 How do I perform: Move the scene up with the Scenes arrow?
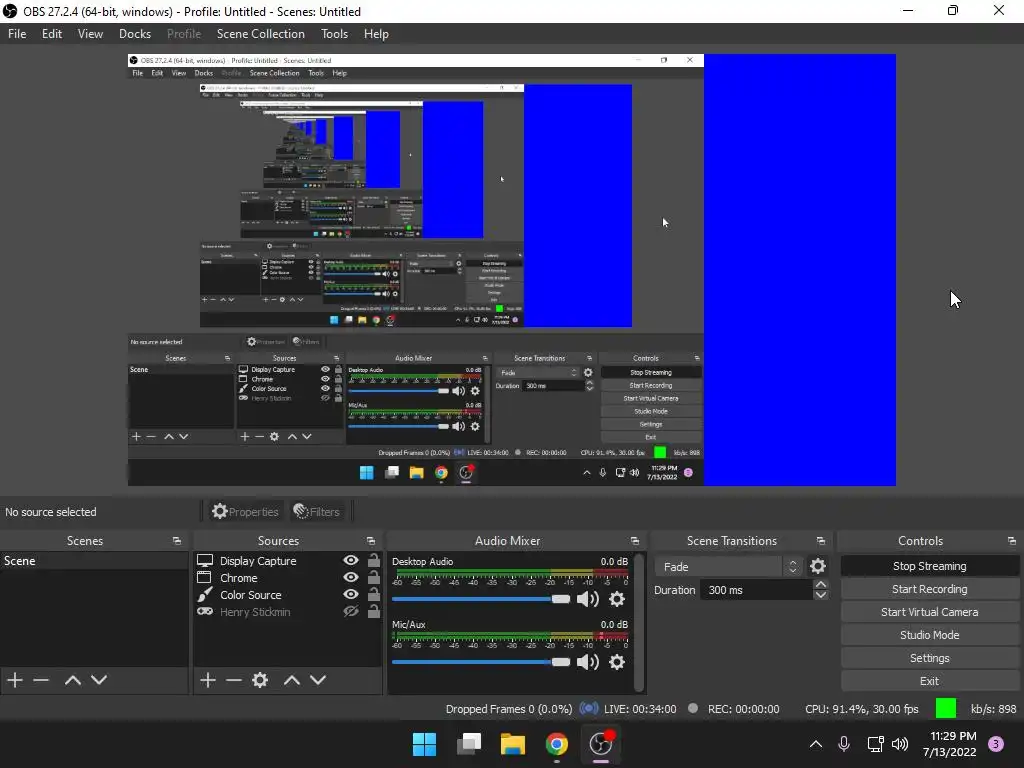(x=72, y=680)
